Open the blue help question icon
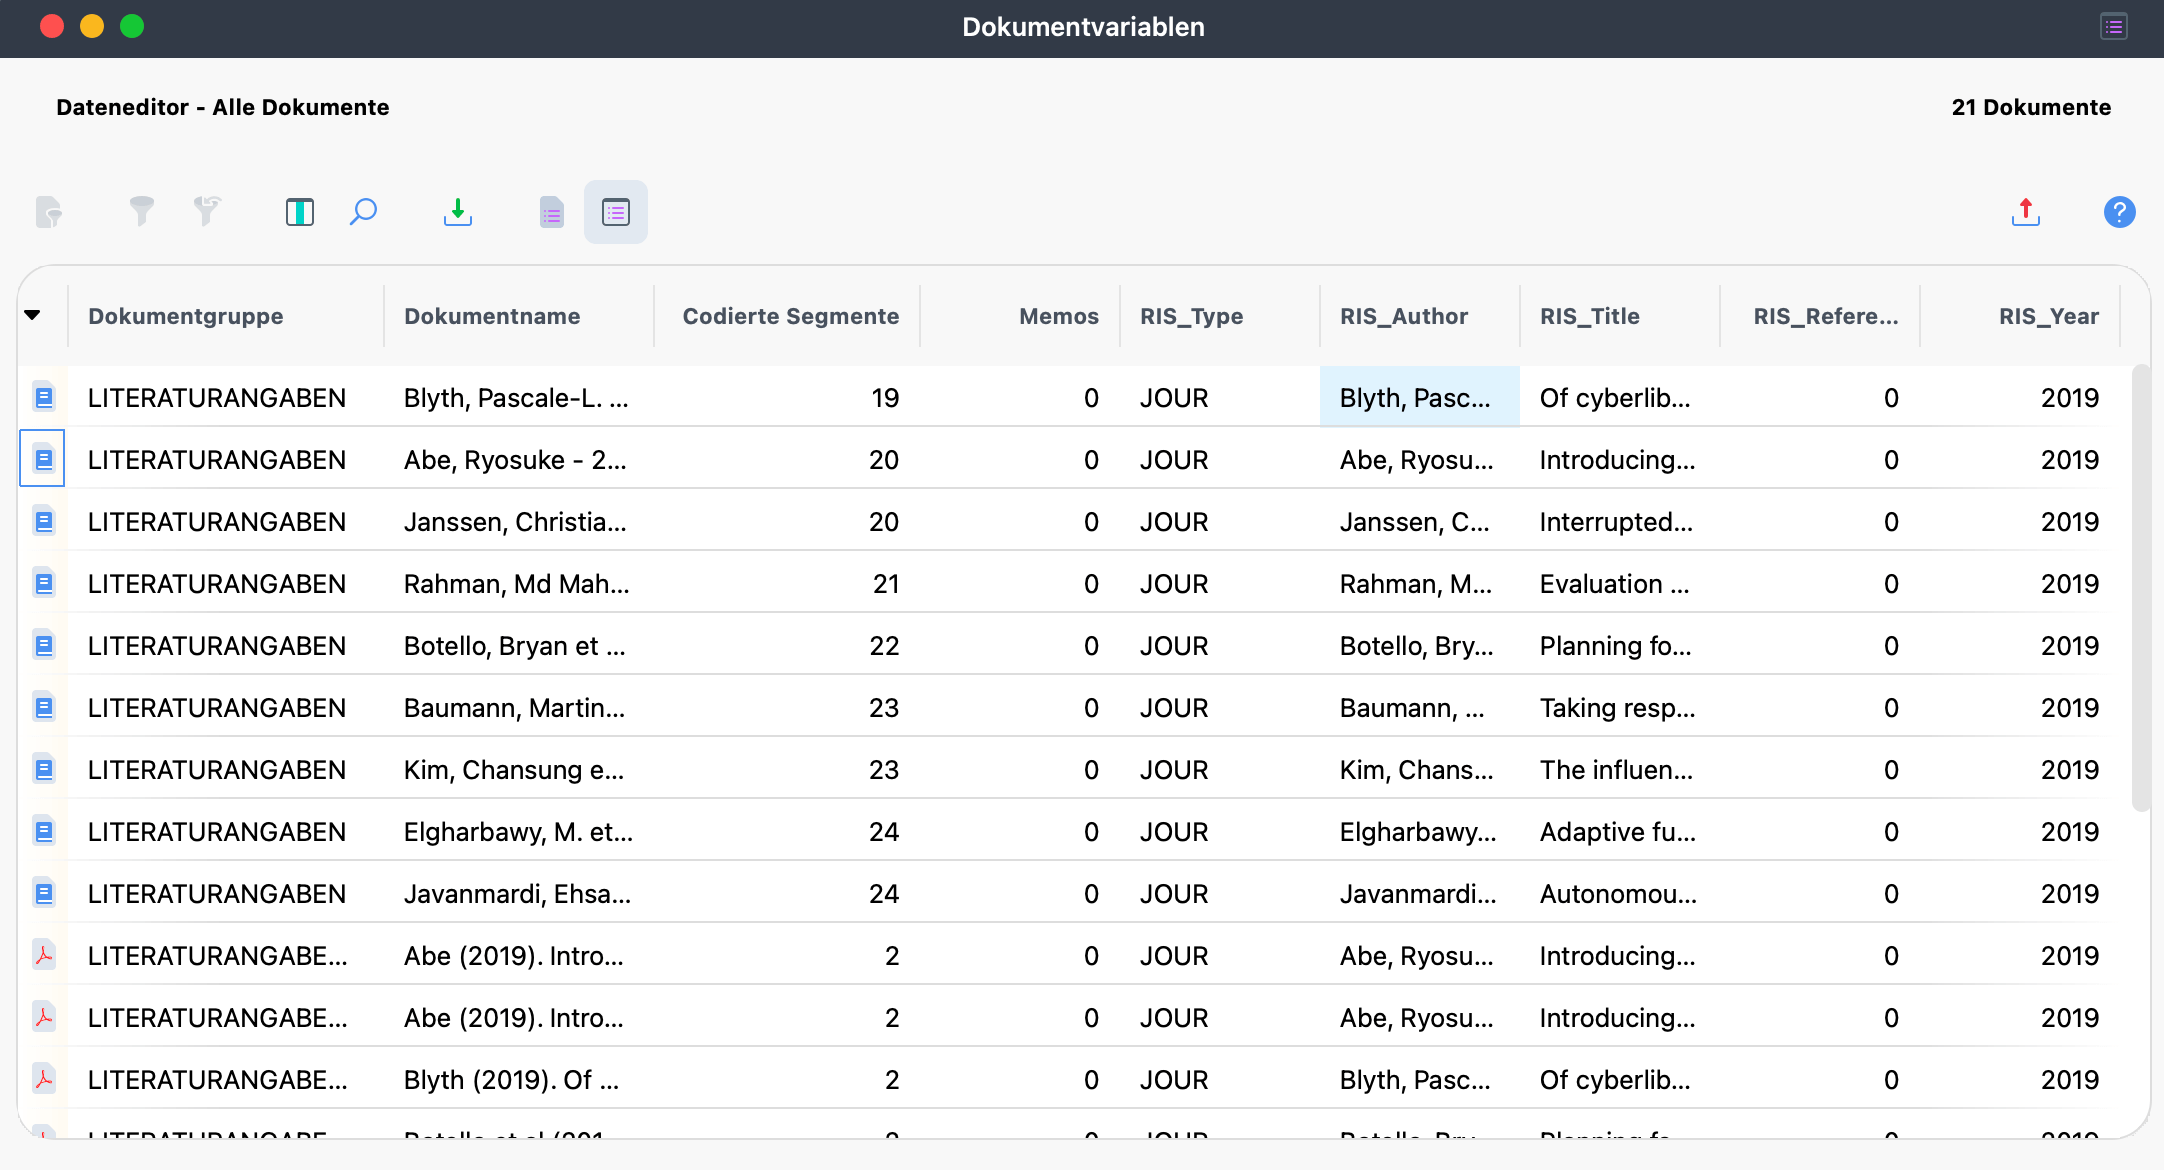2164x1170 pixels. point(2120,212)
